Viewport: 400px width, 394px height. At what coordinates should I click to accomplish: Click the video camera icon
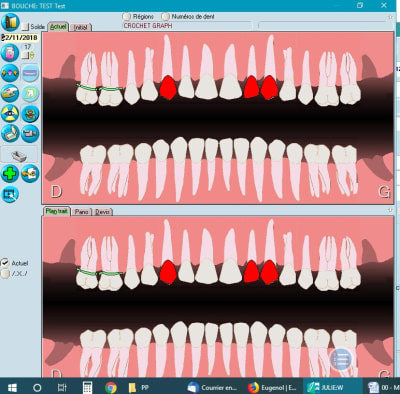pyautogui.click(x=30, y=134)
